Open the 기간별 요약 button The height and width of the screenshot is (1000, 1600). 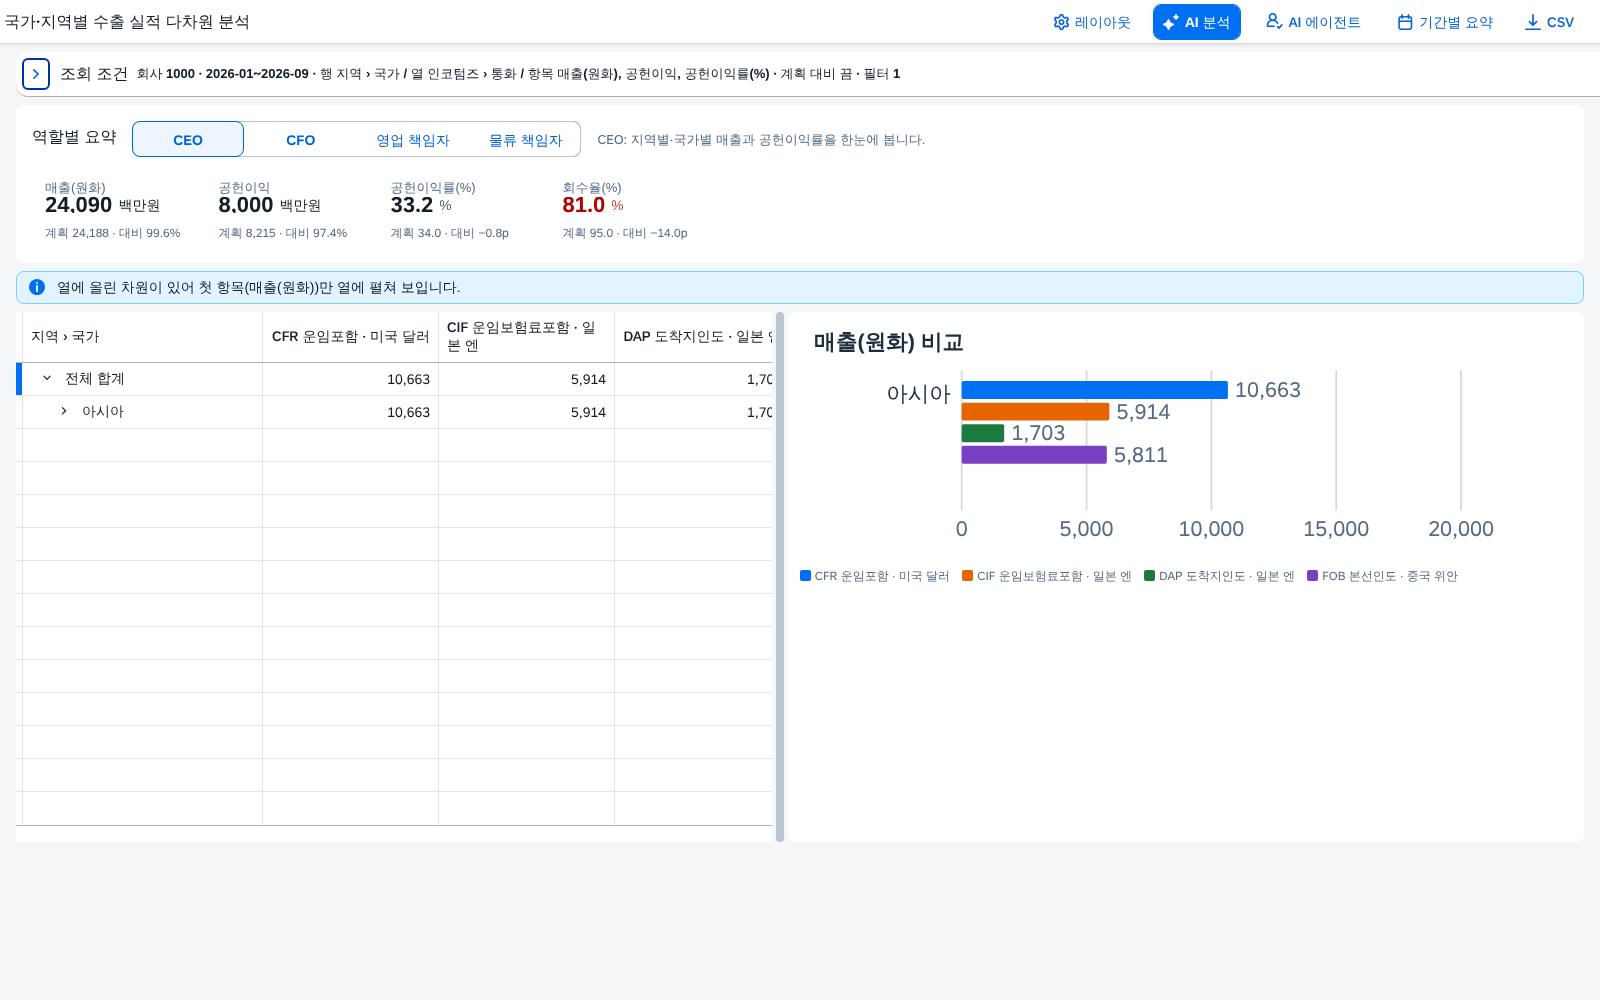(1445, 22)
